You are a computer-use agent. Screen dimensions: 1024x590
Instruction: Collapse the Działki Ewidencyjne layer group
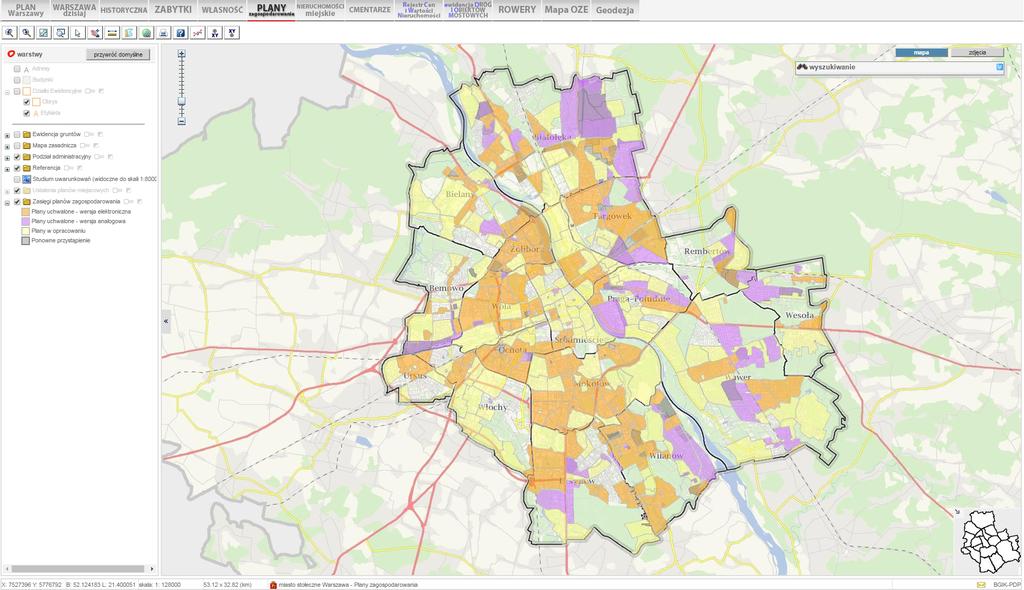click(7, 91)
